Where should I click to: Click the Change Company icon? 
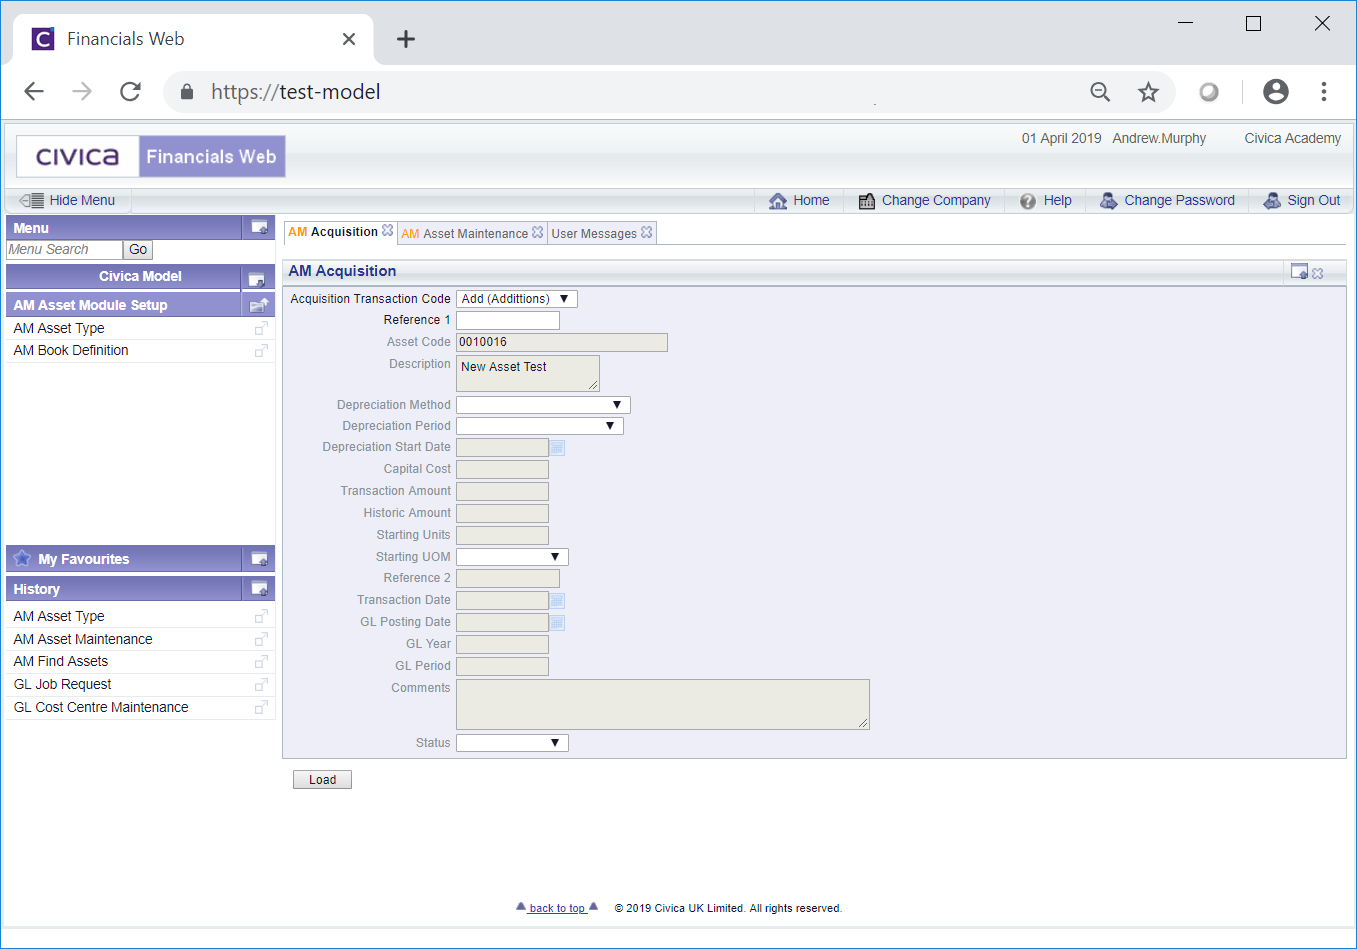(867, 201)
